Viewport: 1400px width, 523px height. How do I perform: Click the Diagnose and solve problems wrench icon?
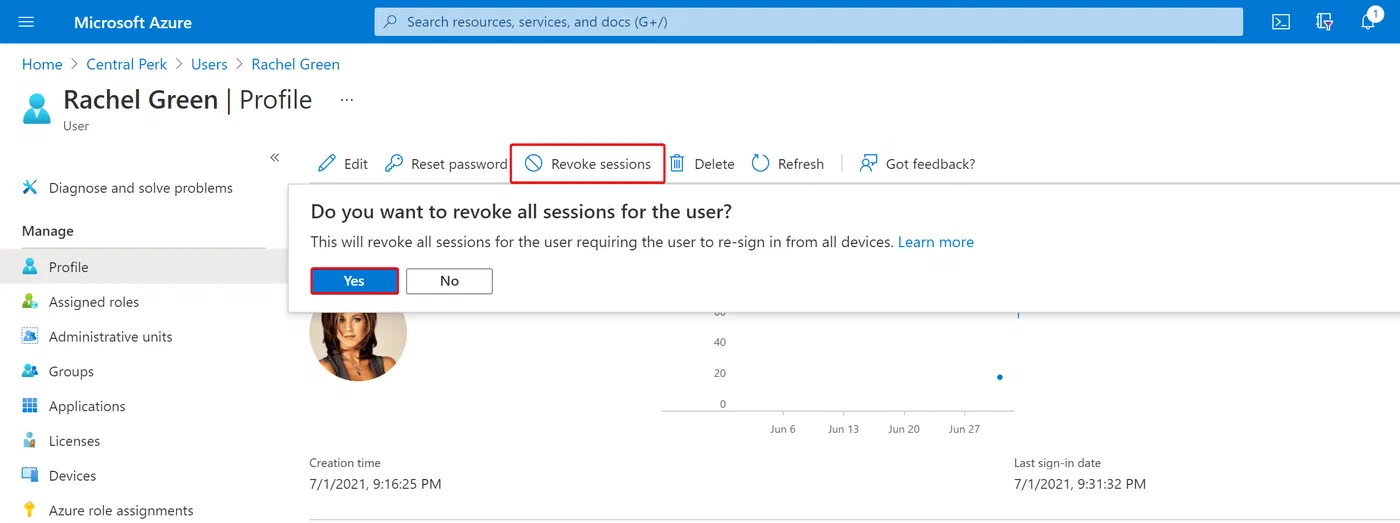coord(30,187)
